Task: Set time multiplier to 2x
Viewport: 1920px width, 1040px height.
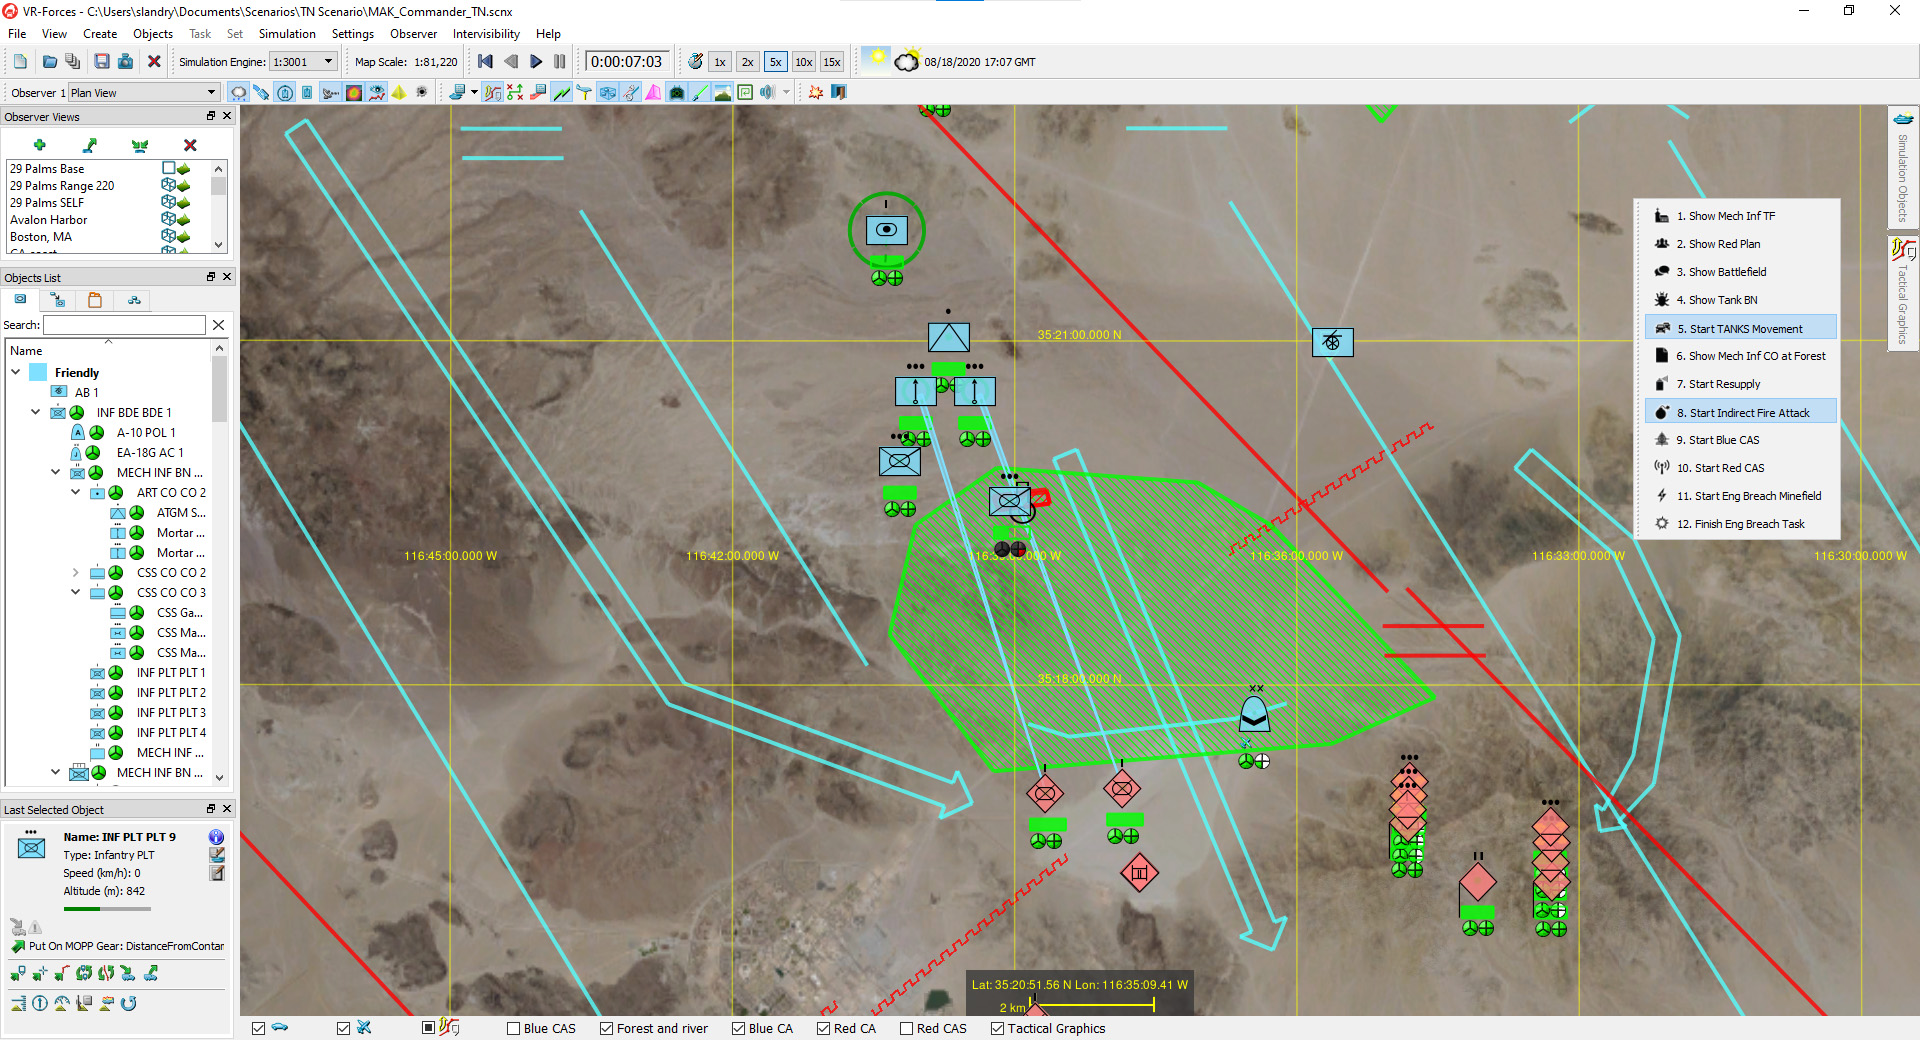Action: tap(748, 62)
